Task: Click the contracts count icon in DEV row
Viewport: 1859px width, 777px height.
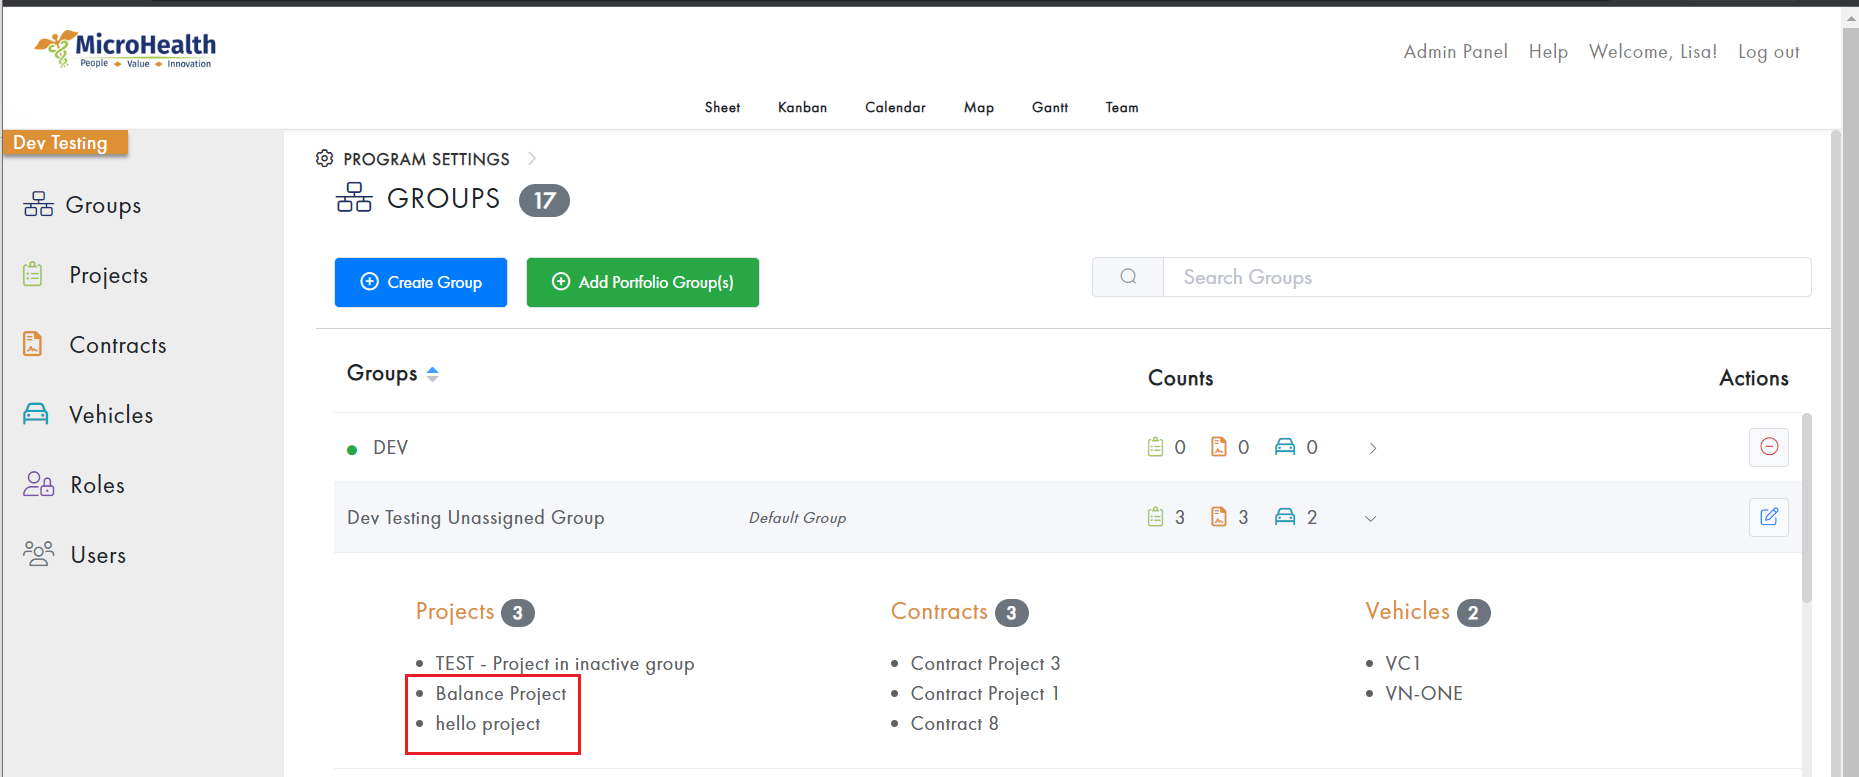Action: pyautogui.click(x=1219, y=447)
